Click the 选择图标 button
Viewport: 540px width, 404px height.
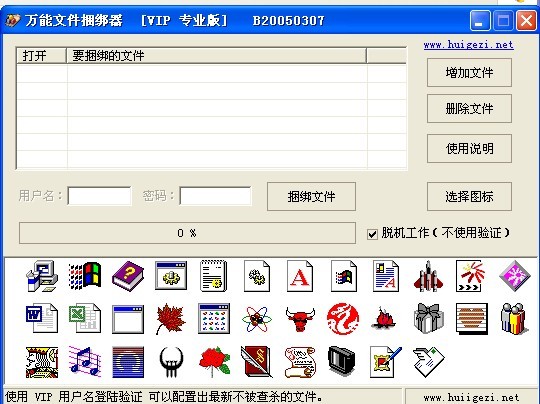[469, 197]
